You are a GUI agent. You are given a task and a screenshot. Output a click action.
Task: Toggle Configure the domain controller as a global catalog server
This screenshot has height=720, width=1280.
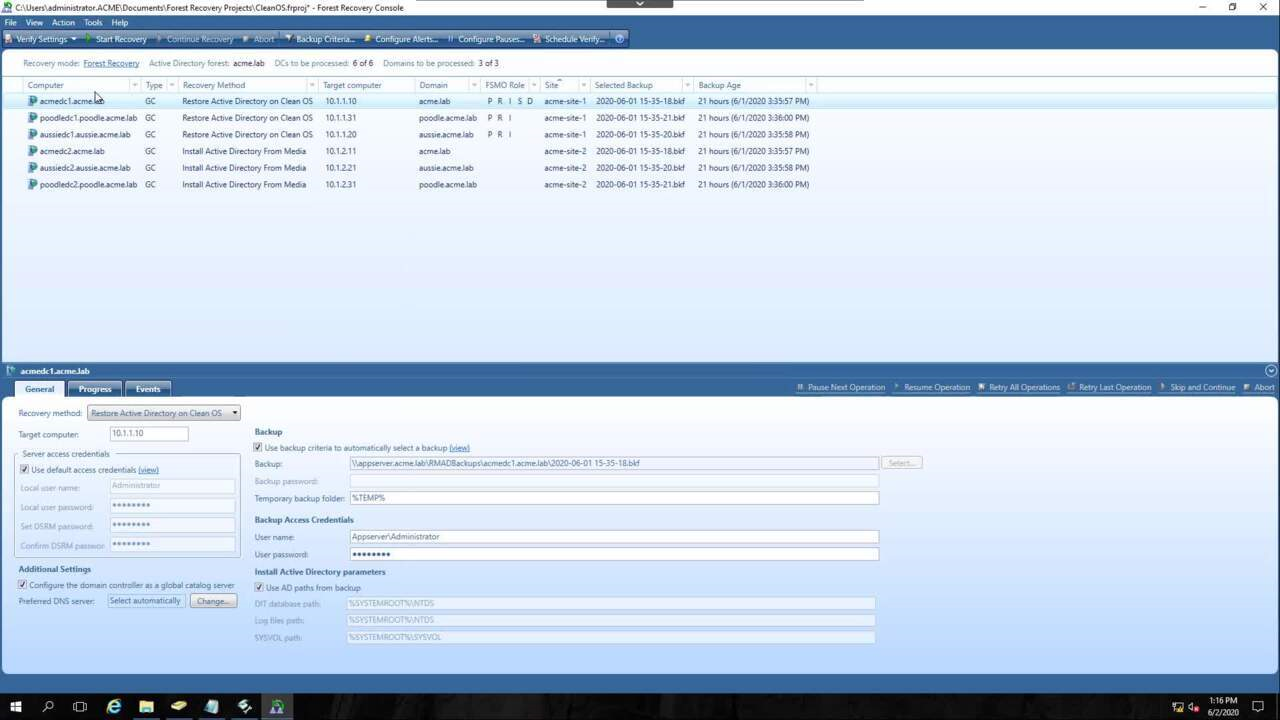point(23,585)
